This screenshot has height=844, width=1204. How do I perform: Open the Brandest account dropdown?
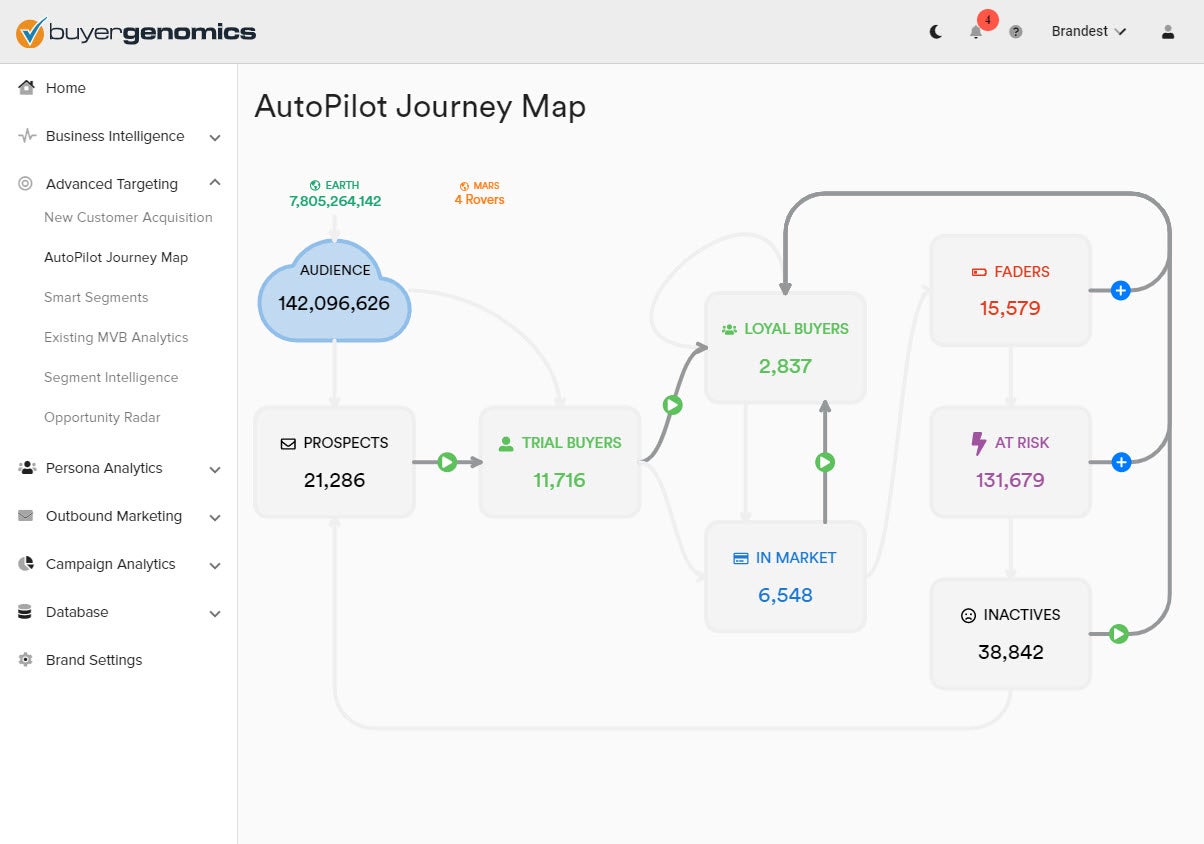tap(1089, 32)
